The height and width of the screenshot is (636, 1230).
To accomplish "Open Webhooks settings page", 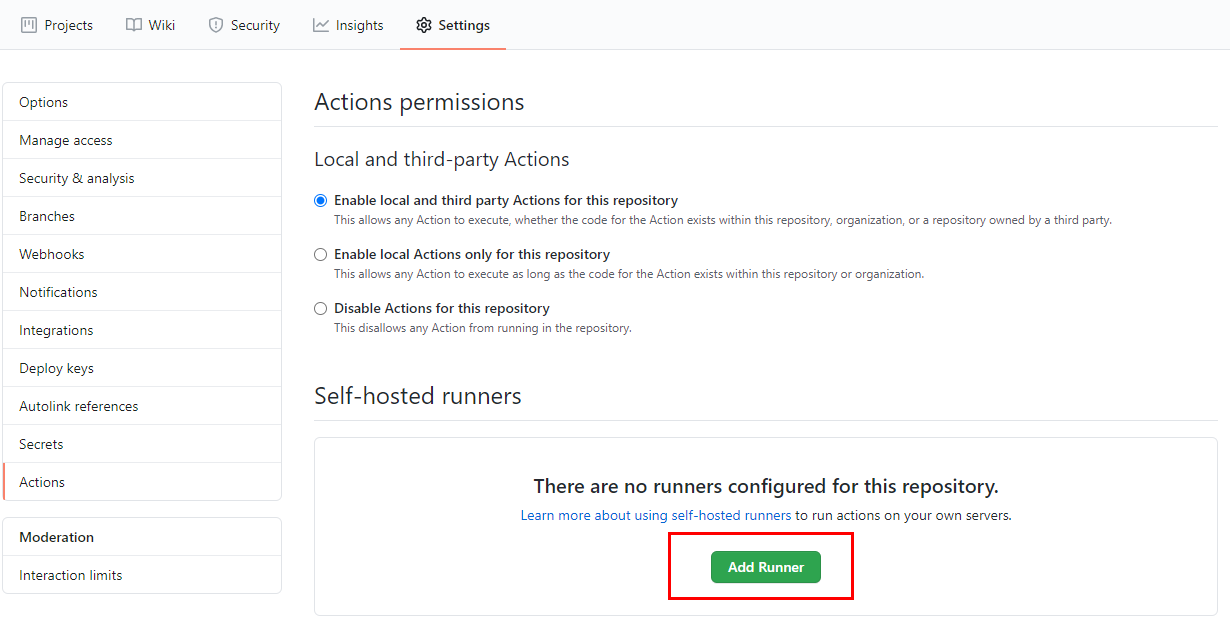I will [x=142, y=254].
